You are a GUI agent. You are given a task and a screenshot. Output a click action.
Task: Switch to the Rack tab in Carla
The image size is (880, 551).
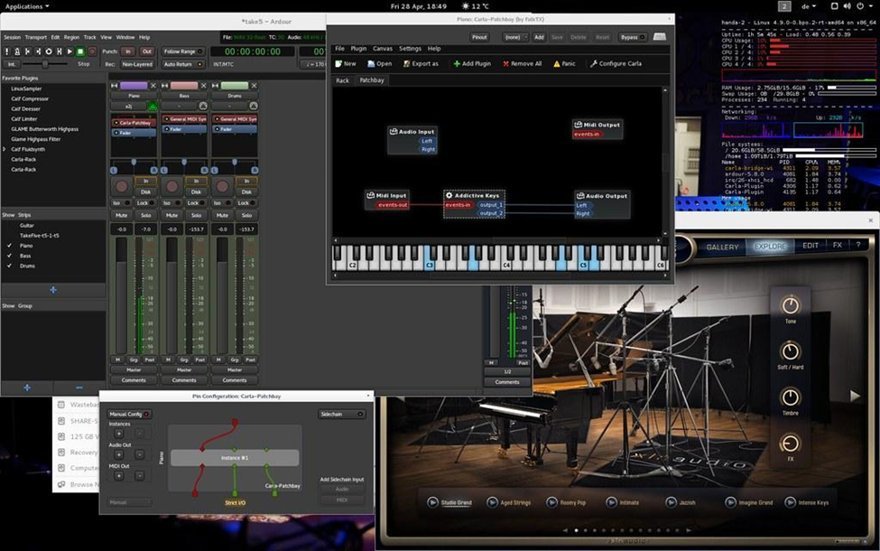342,81
